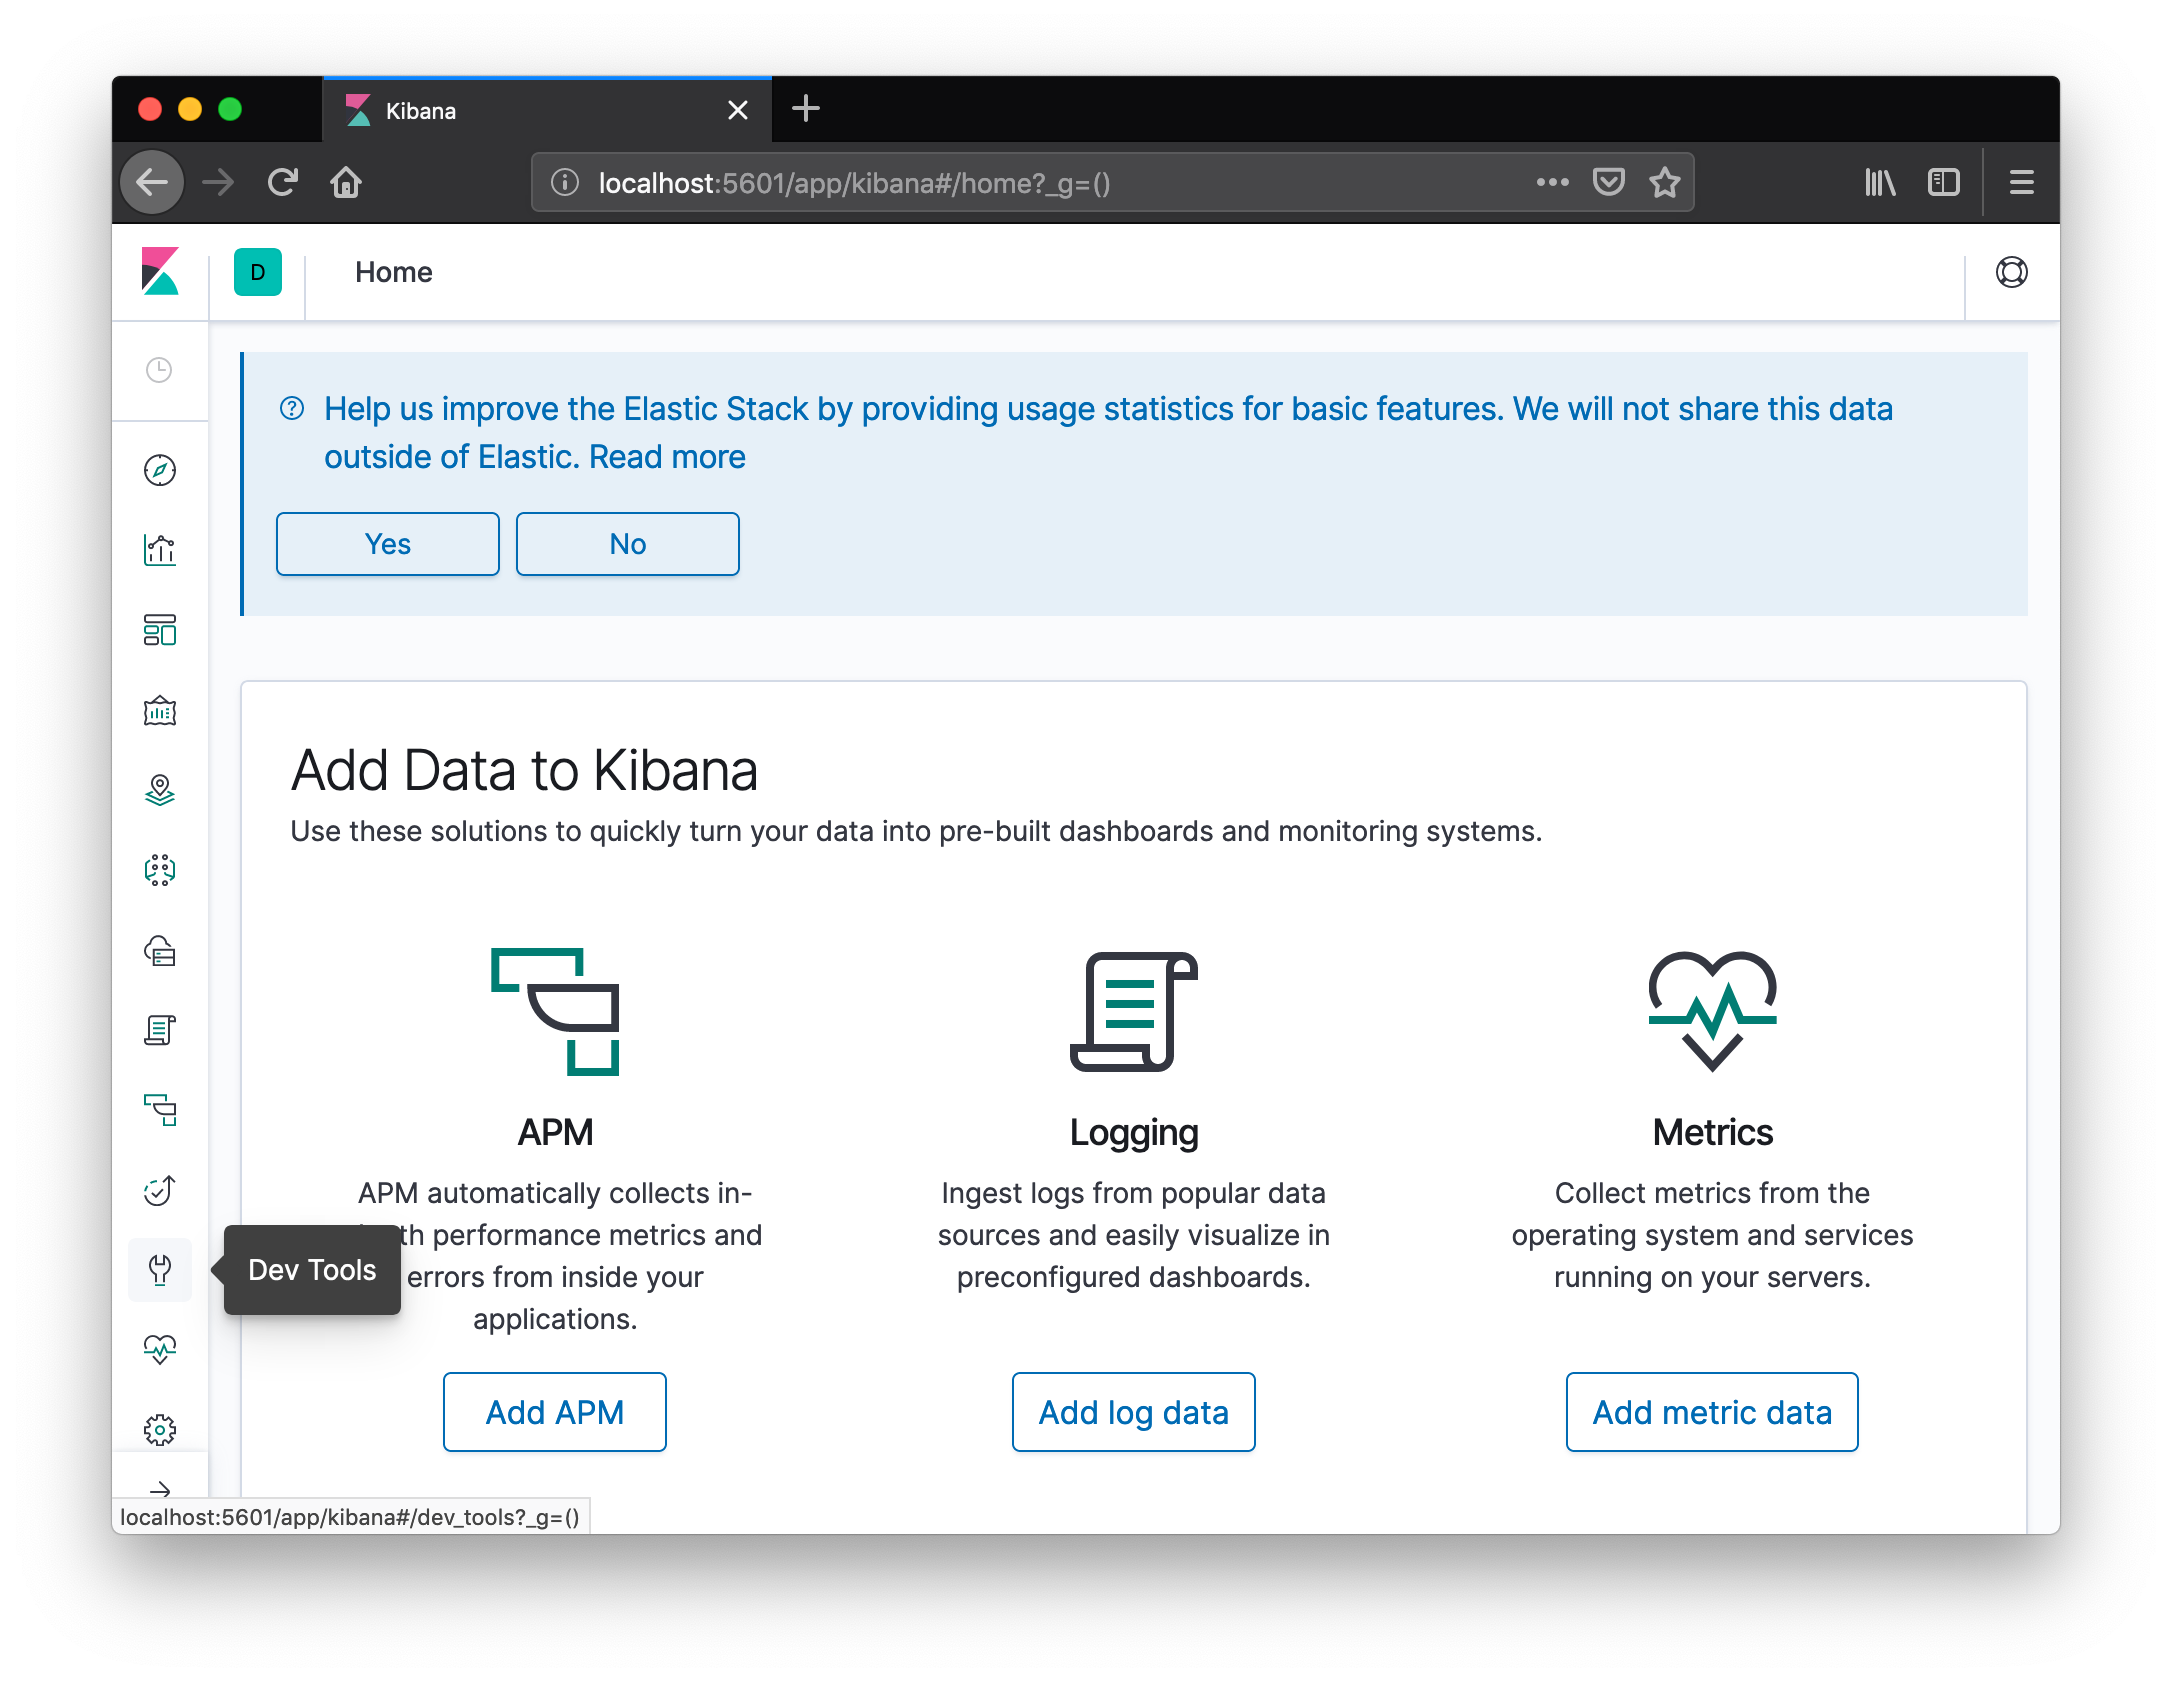The image size is (2172, 1682).
Task: Open the Maps sidebar icon
Action: [160, 790]
